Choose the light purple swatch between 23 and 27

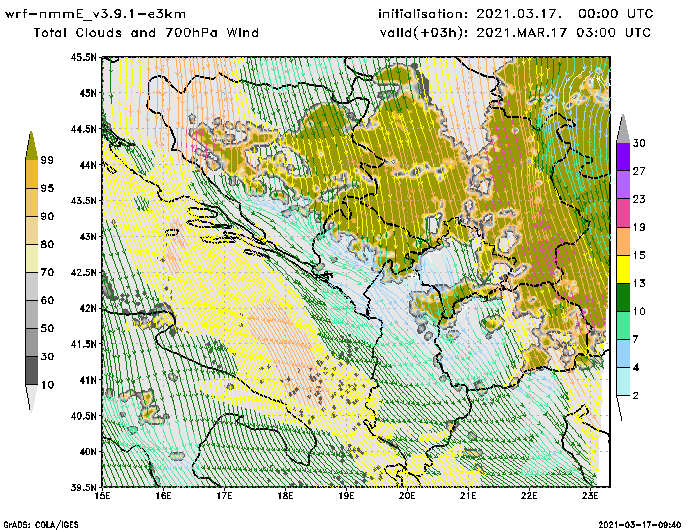623,185
